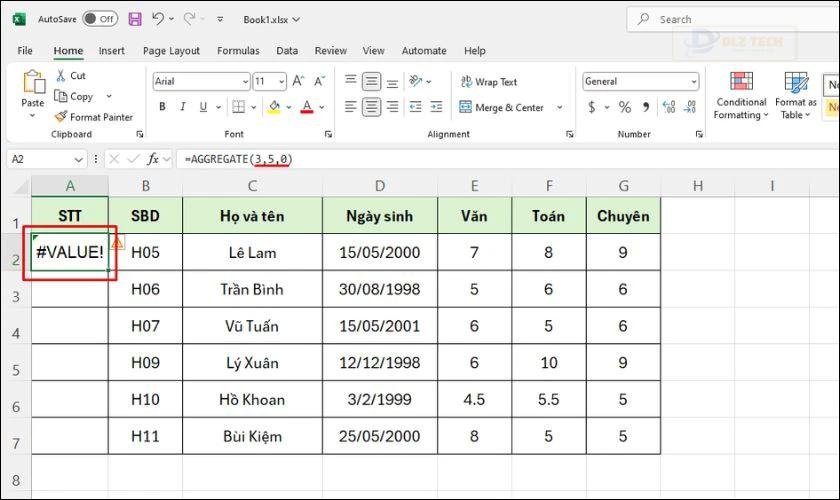This screenshot has width=840, height=500.
Task: Apply the yellow Fill Color bucket
Action: (274, 107)
